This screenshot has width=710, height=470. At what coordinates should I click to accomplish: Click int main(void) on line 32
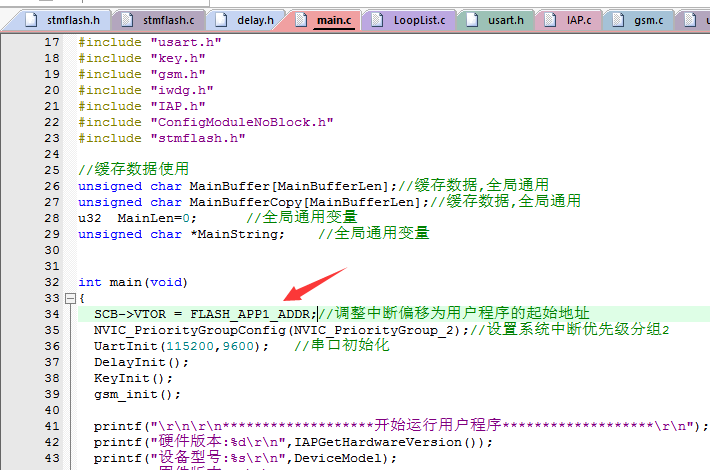pyautogui.click(x=133, y=282)
